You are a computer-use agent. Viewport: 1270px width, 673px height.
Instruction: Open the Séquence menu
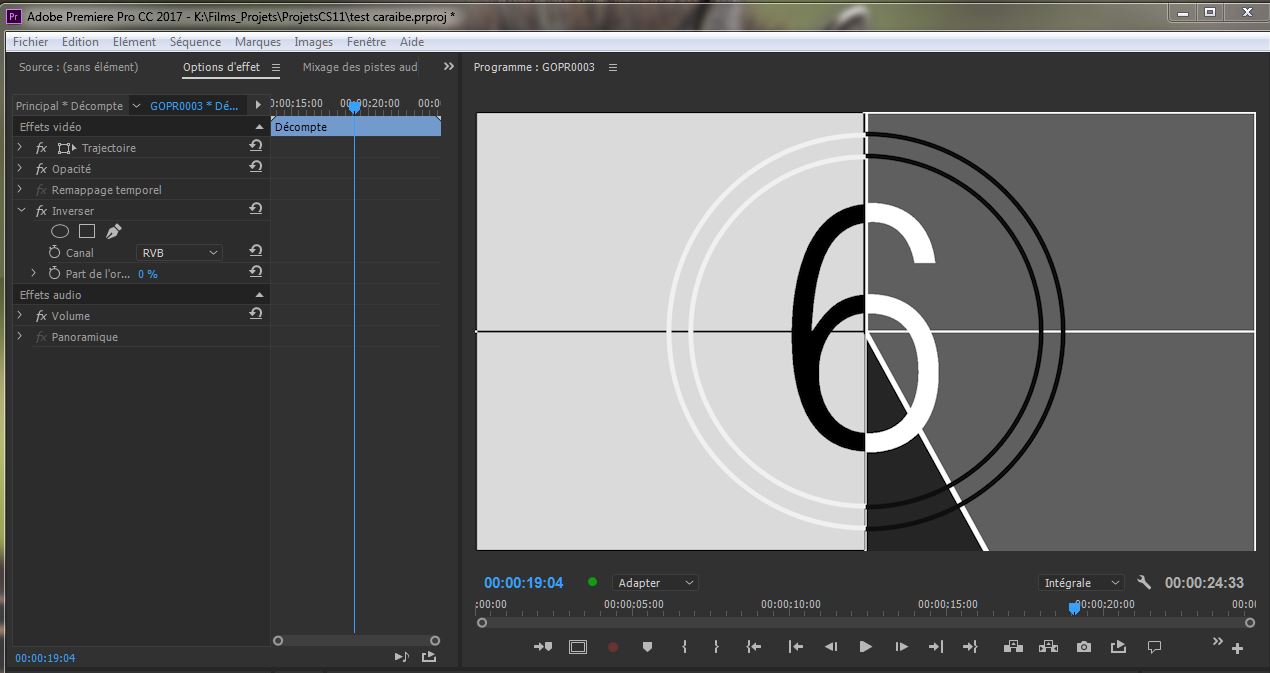195,42
